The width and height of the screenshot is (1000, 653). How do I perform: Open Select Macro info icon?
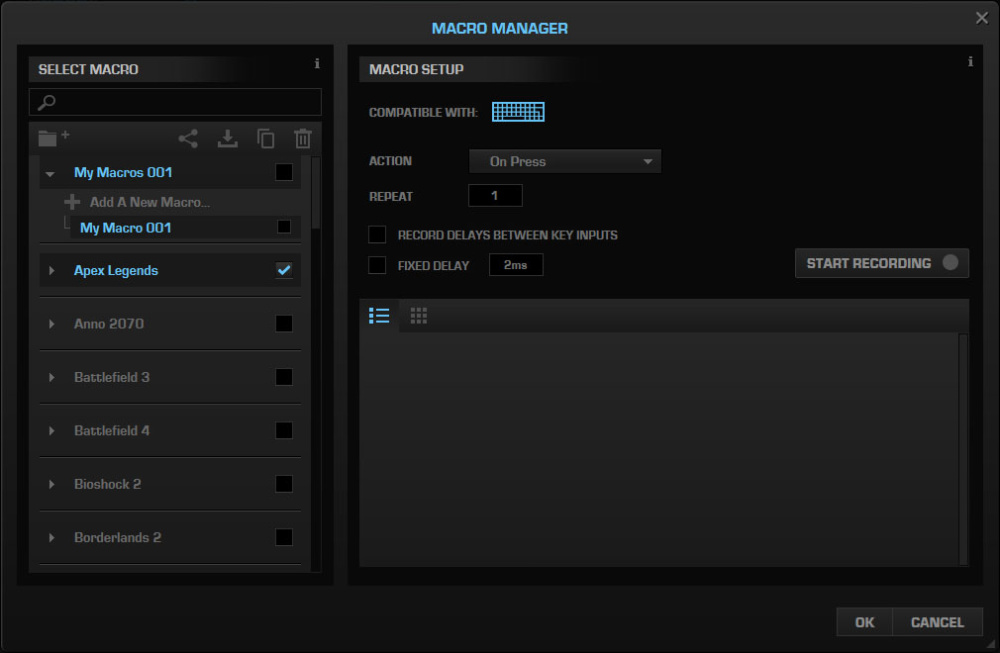point(317,63)
